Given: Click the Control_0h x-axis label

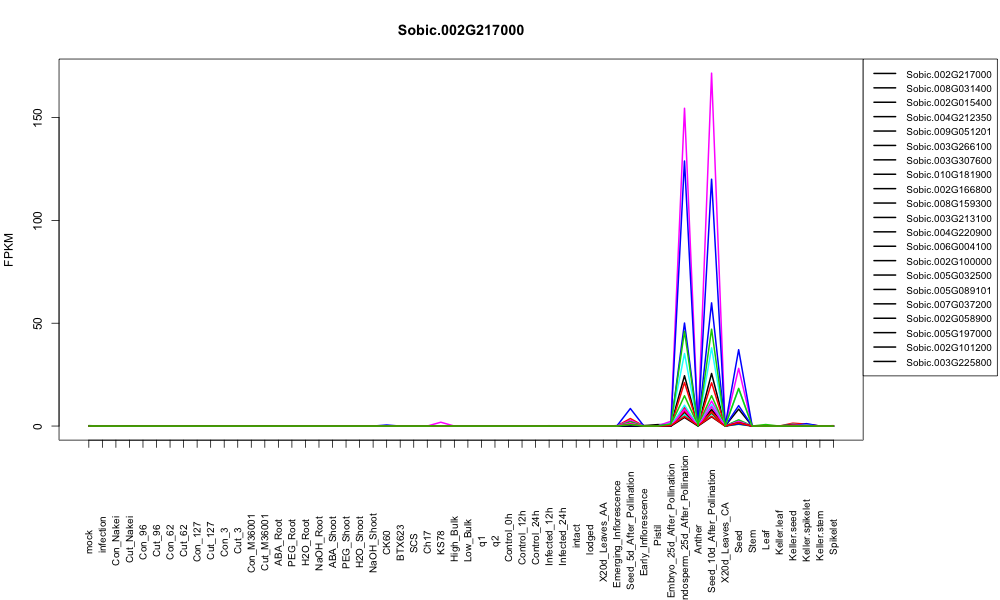Looking at the screenshot, I should tap(508, 529).
